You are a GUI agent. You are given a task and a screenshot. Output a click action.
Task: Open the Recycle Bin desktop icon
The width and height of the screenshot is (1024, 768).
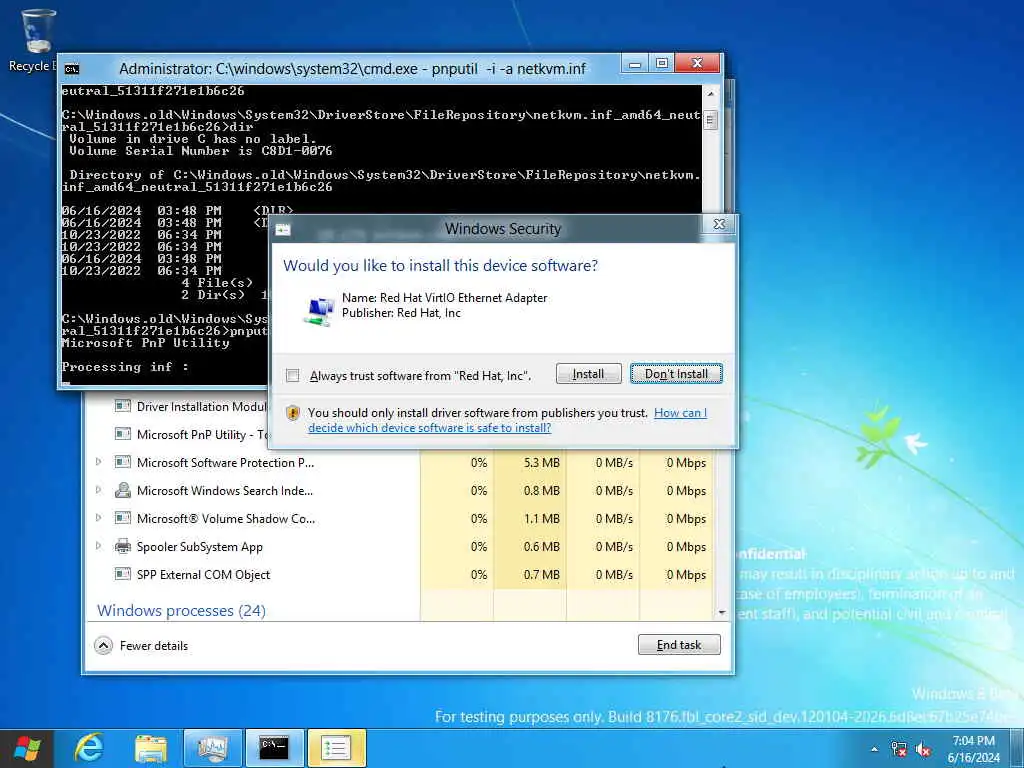37,39
